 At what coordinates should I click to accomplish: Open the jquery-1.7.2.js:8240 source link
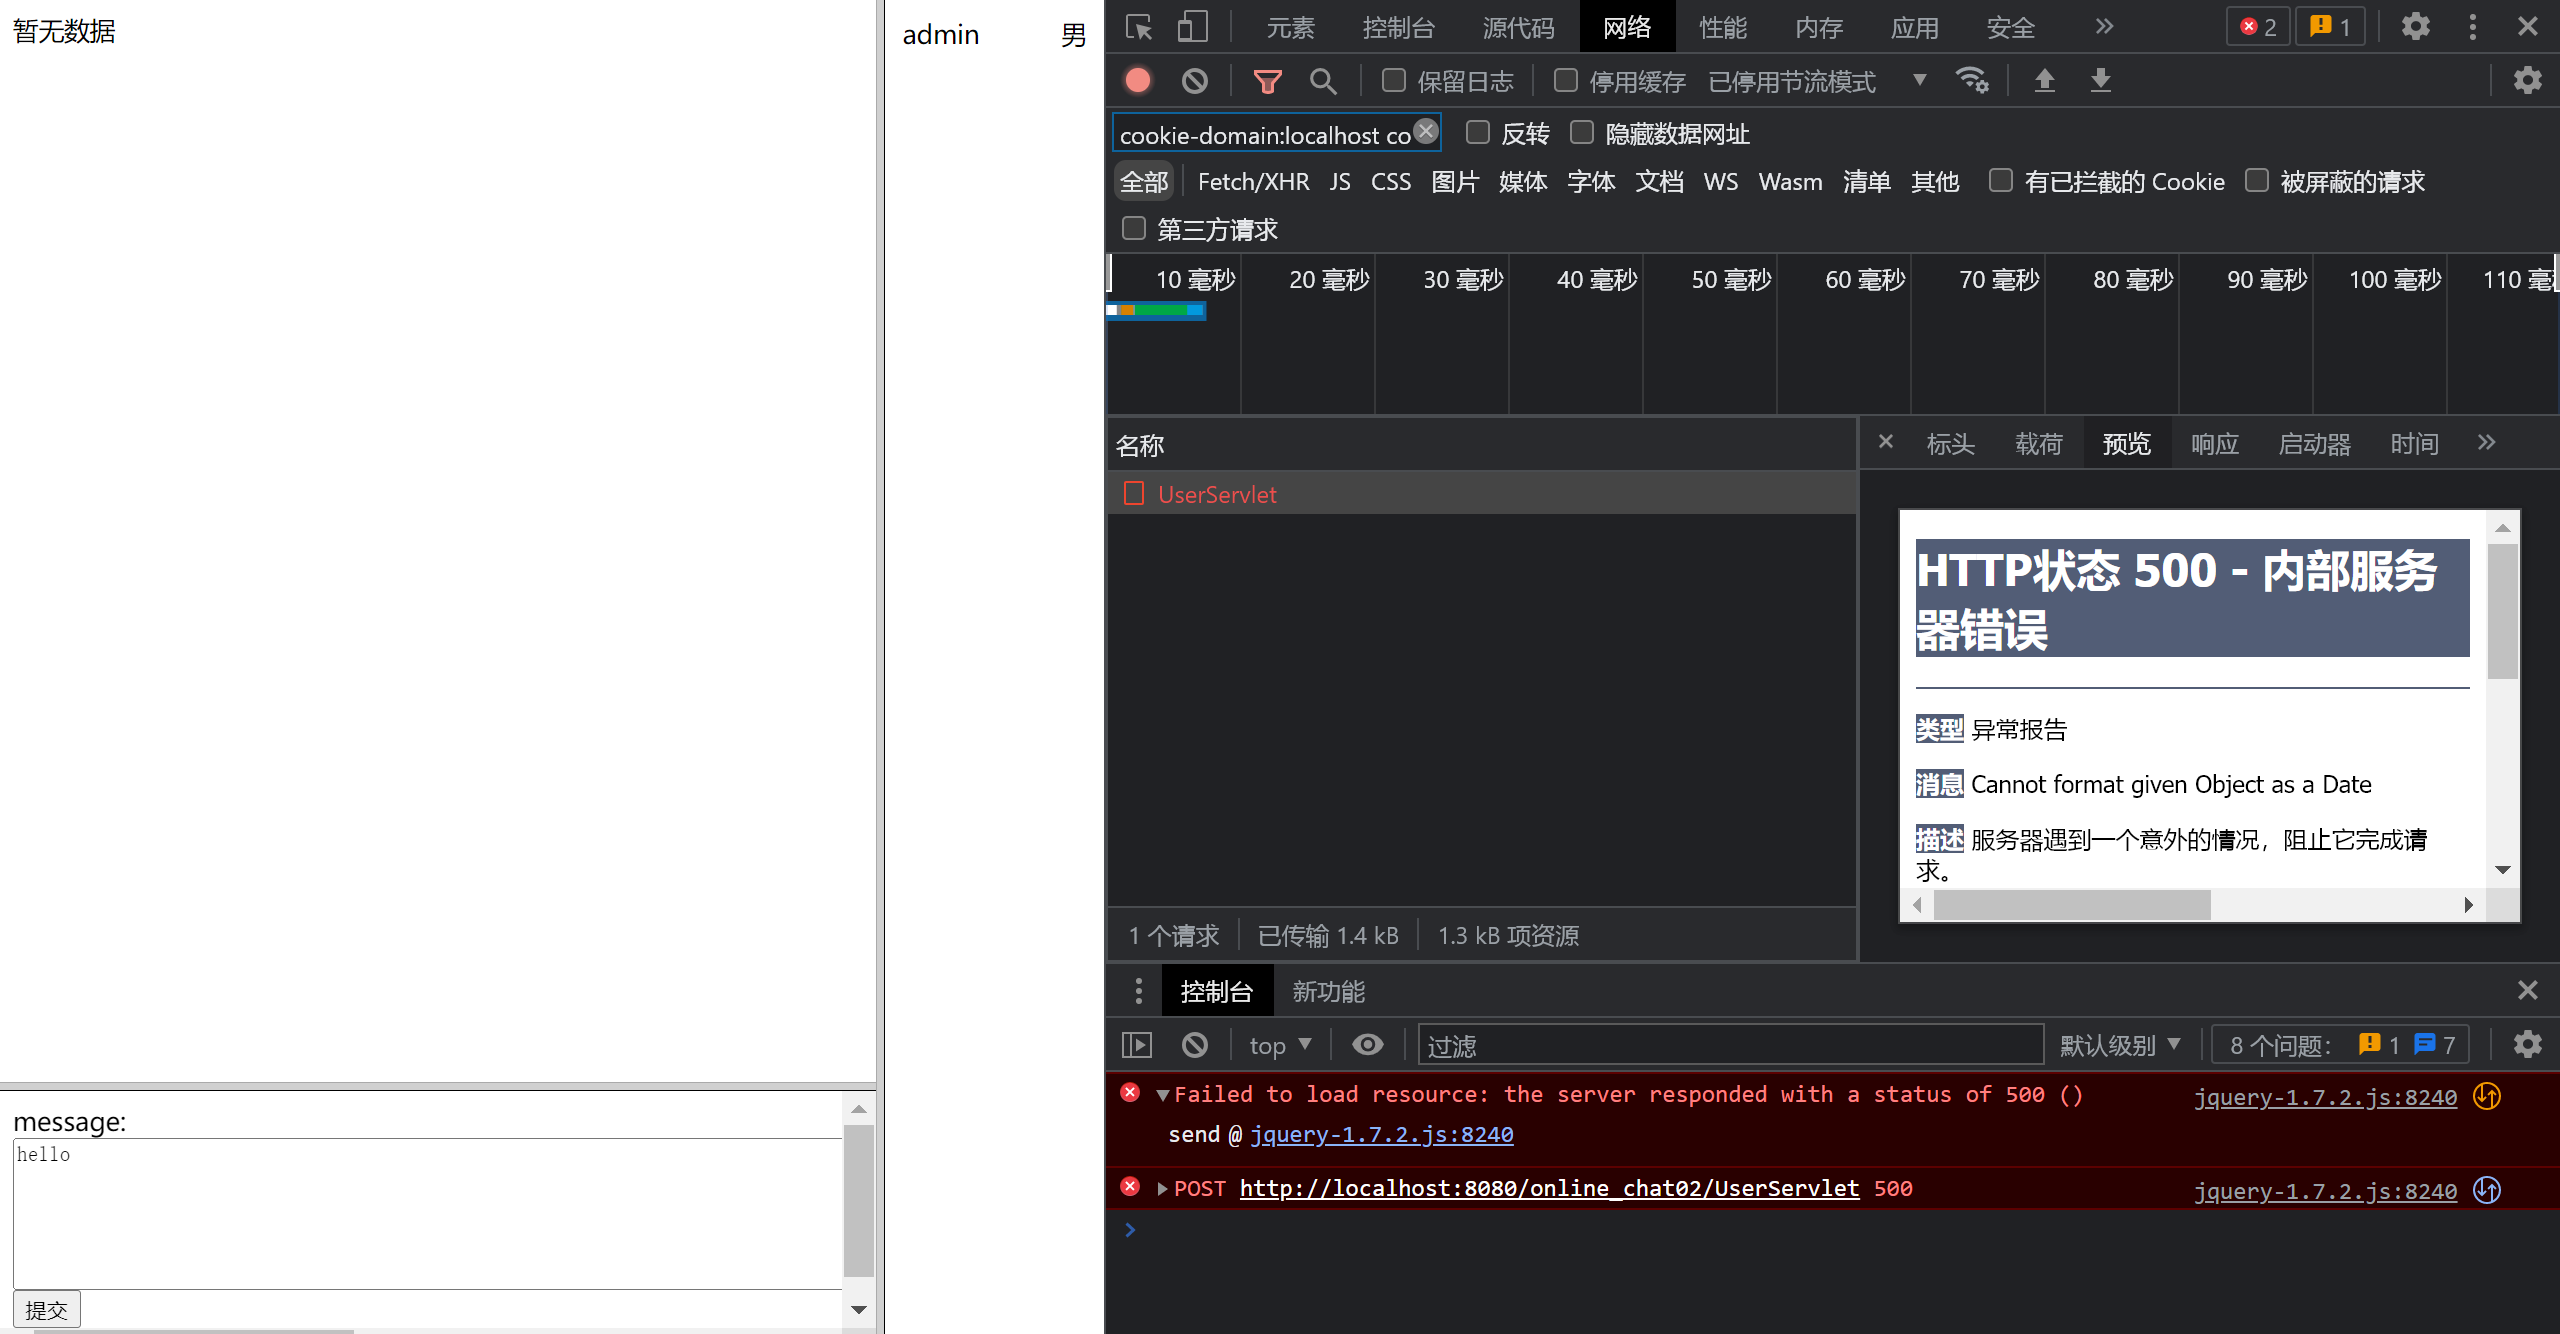pos(2324,1097)
